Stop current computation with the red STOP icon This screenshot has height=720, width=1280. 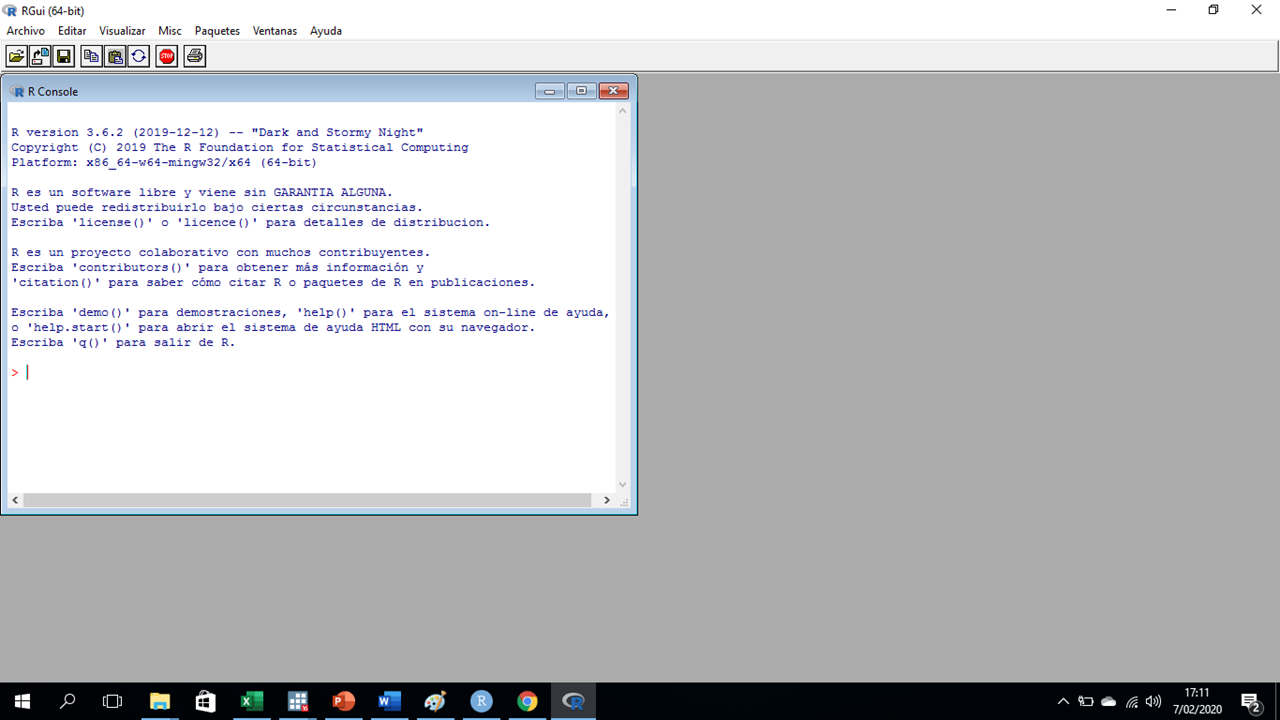click(x=167, y=57)
